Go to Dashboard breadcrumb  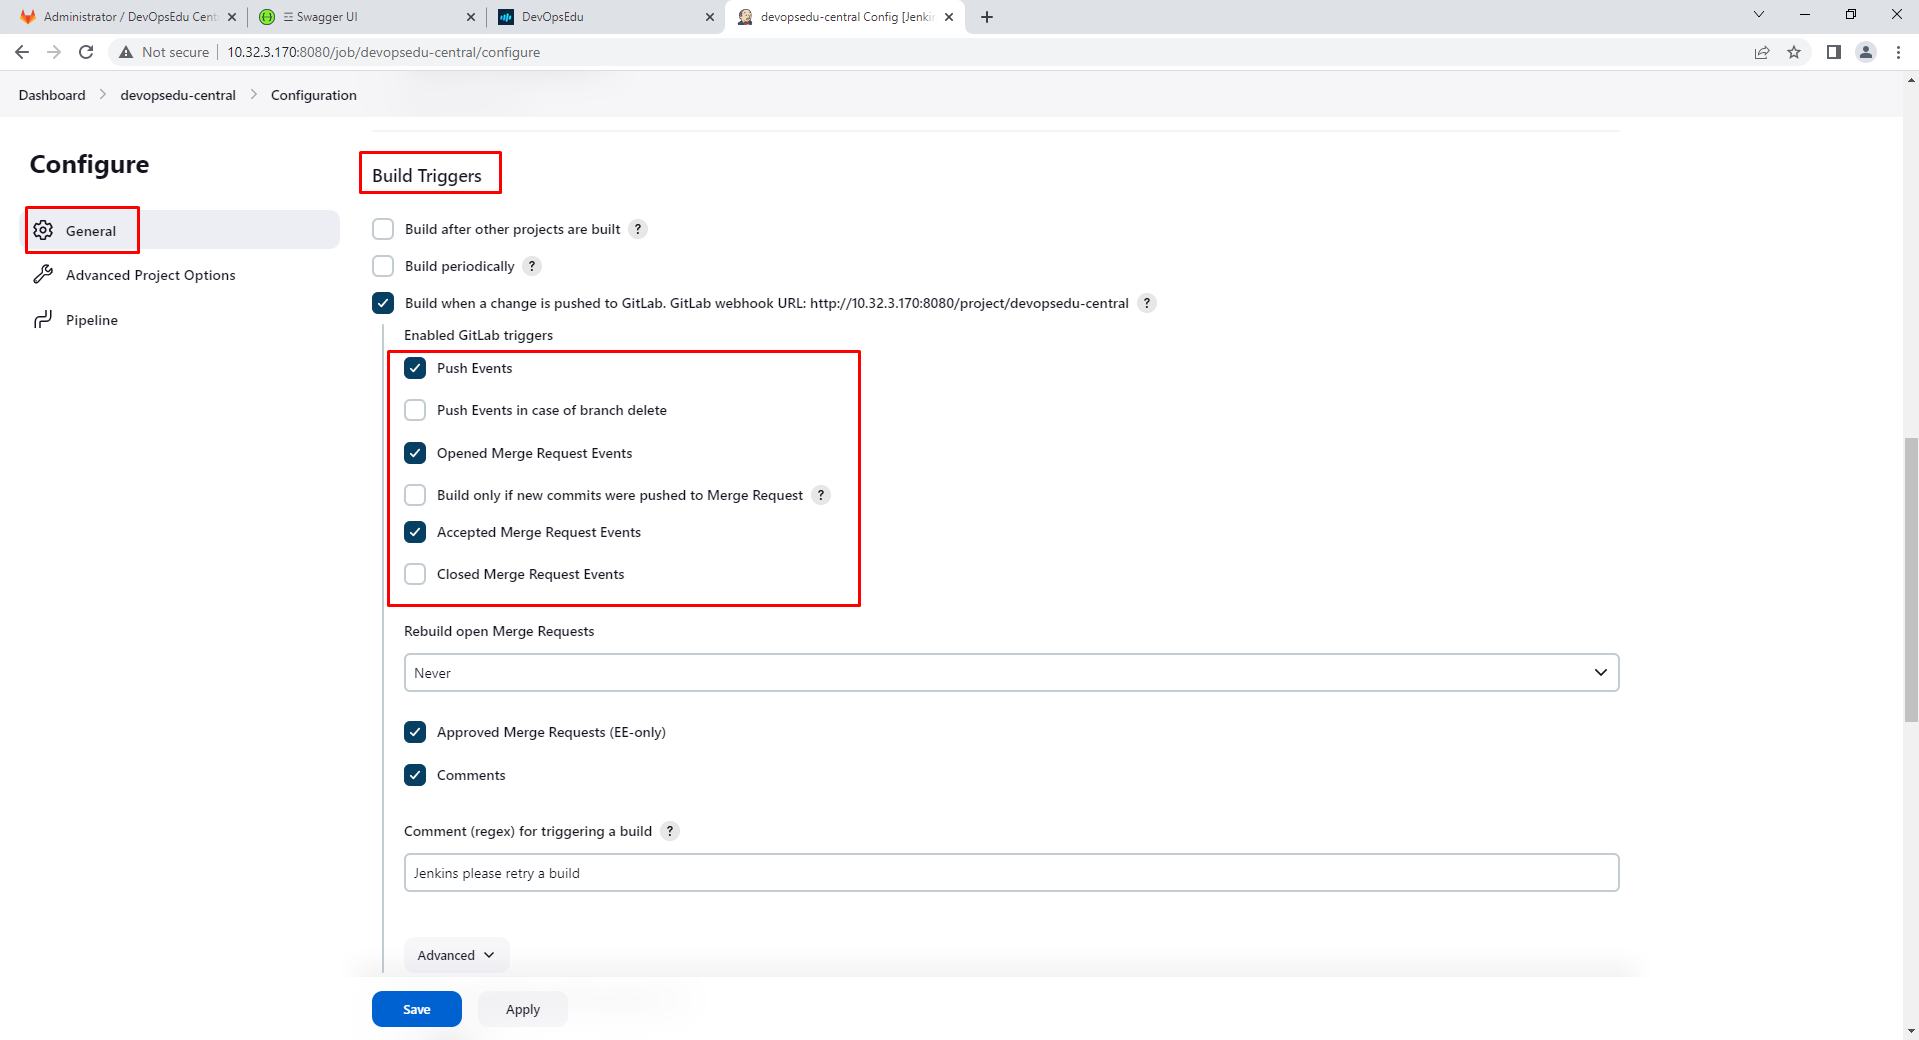pyautogui.click(x=52, y=95)
